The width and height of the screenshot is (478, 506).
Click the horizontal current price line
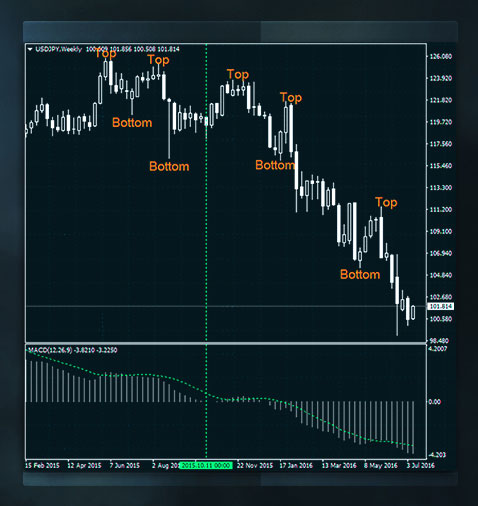(226, 306)
